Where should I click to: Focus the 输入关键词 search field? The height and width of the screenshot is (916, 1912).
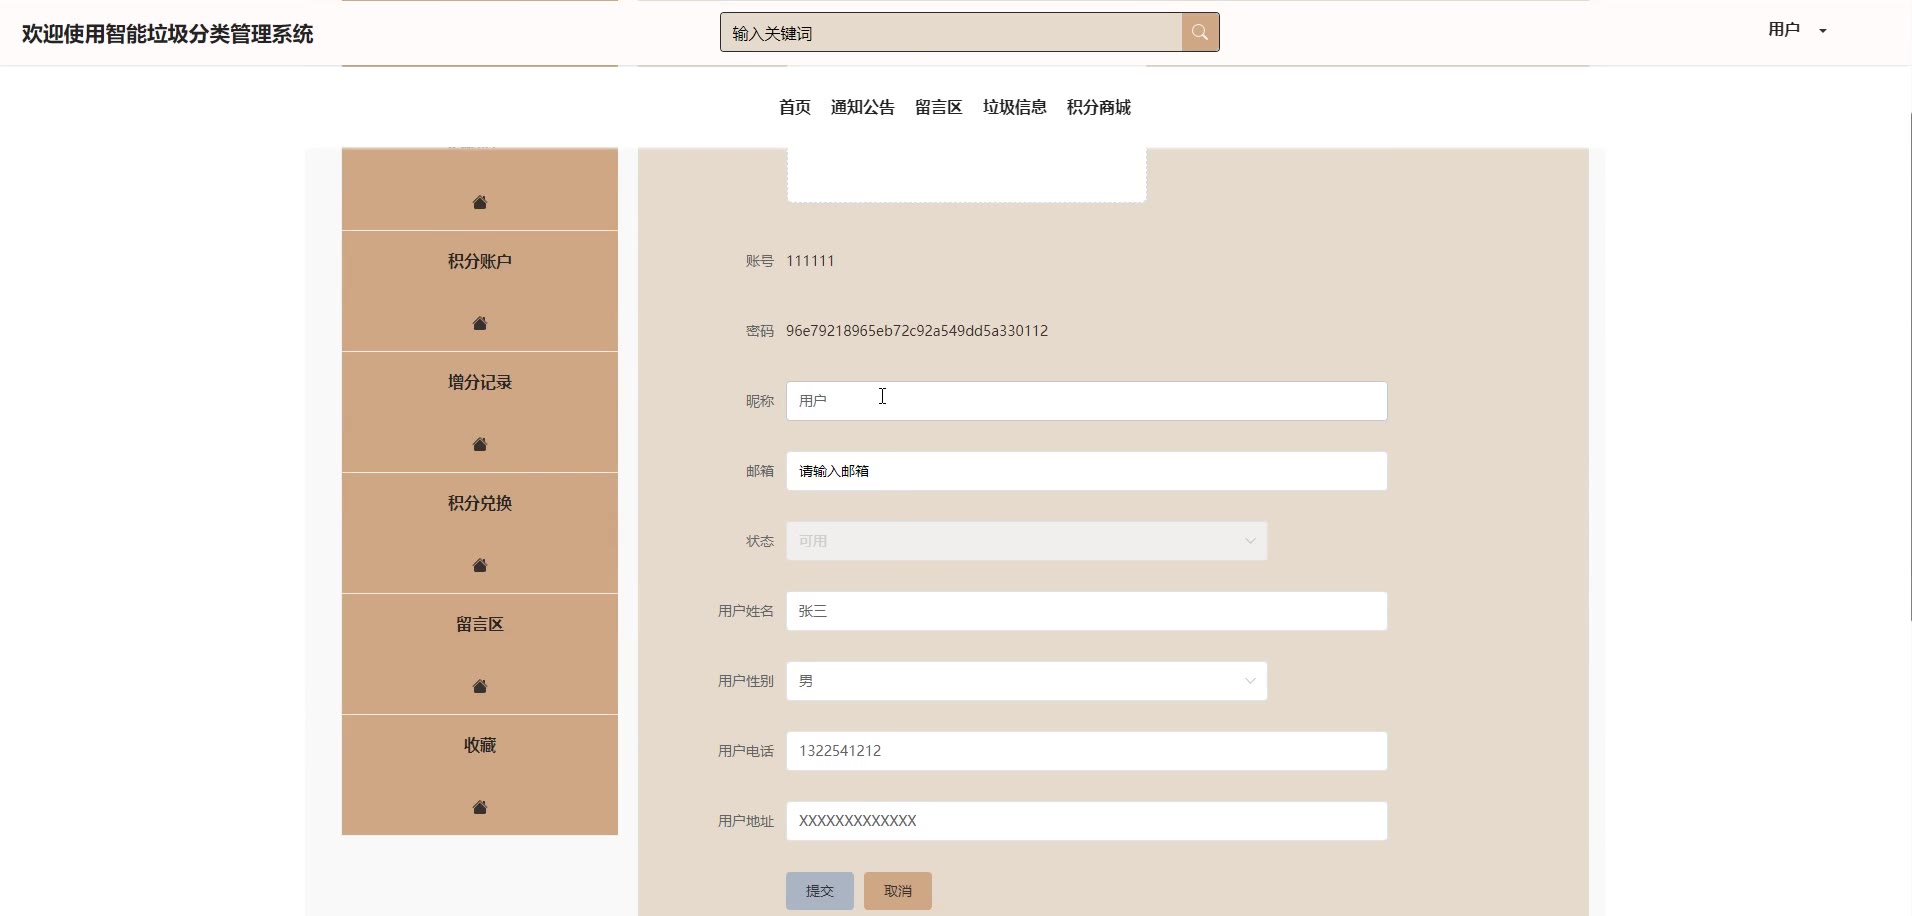coord(951,32)
